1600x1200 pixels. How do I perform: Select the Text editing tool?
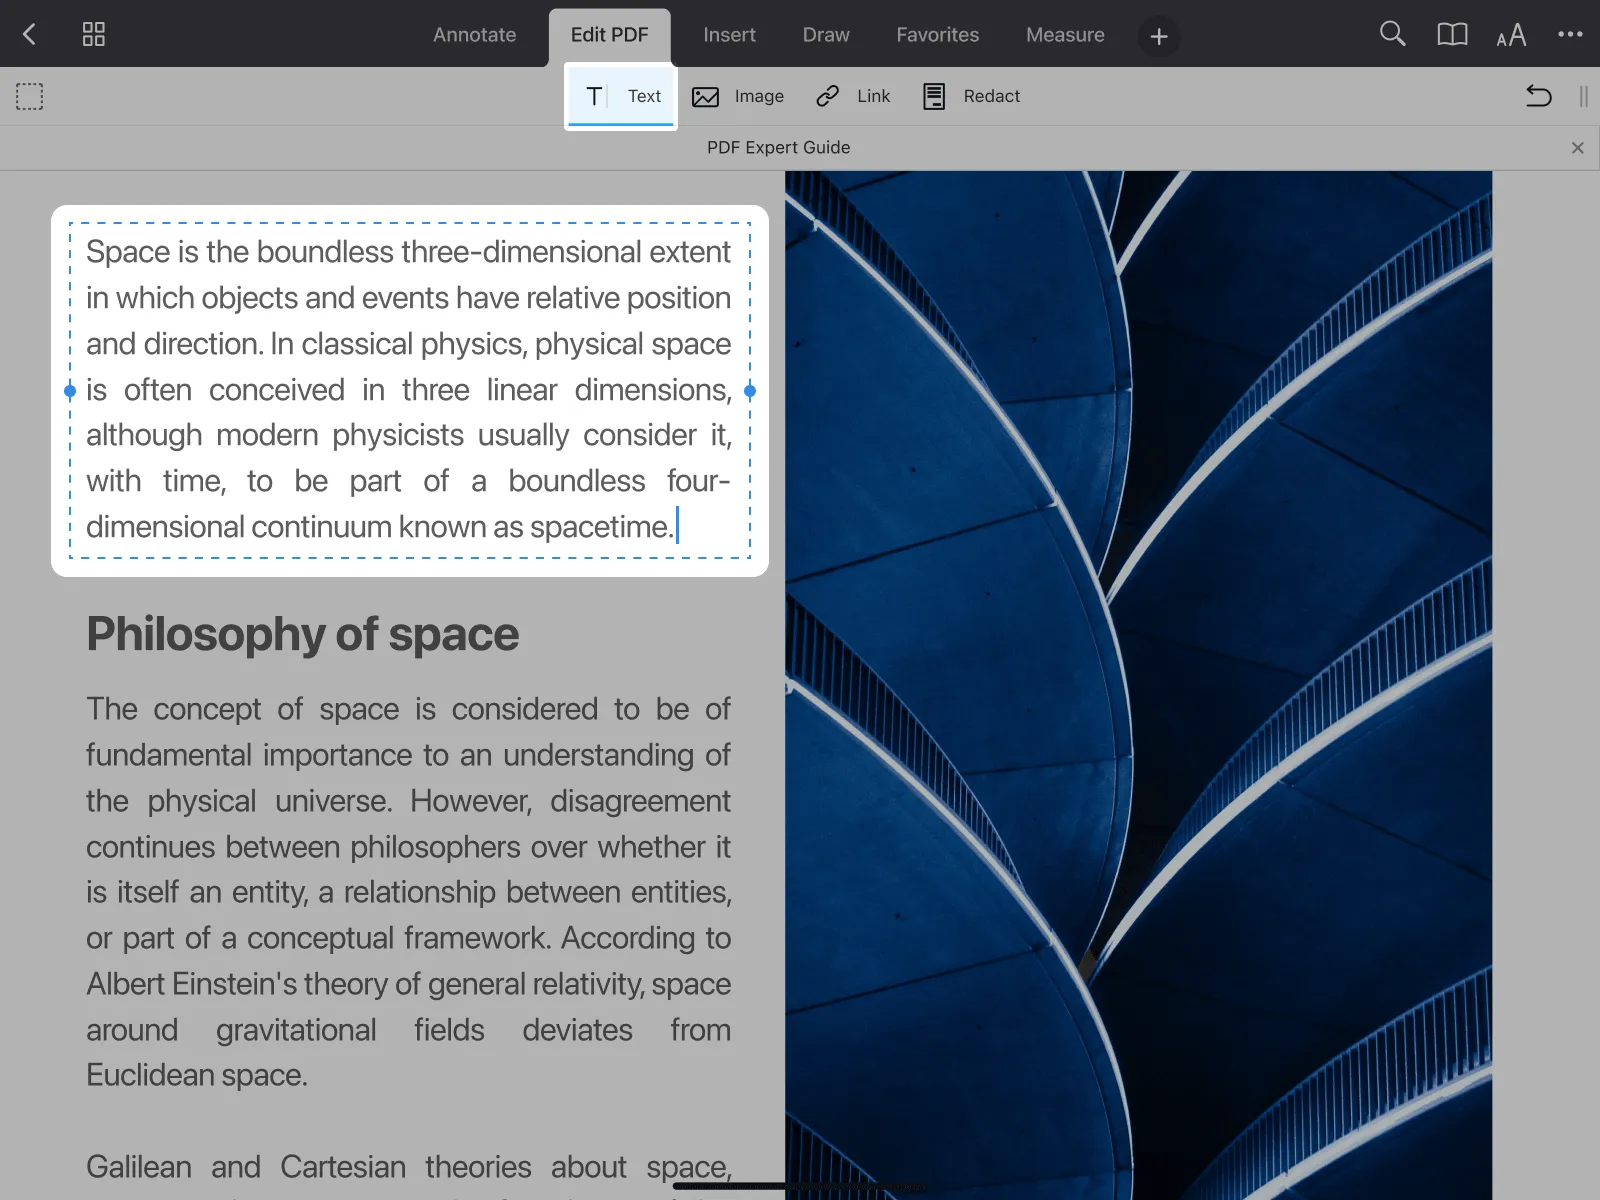(620, 96)
